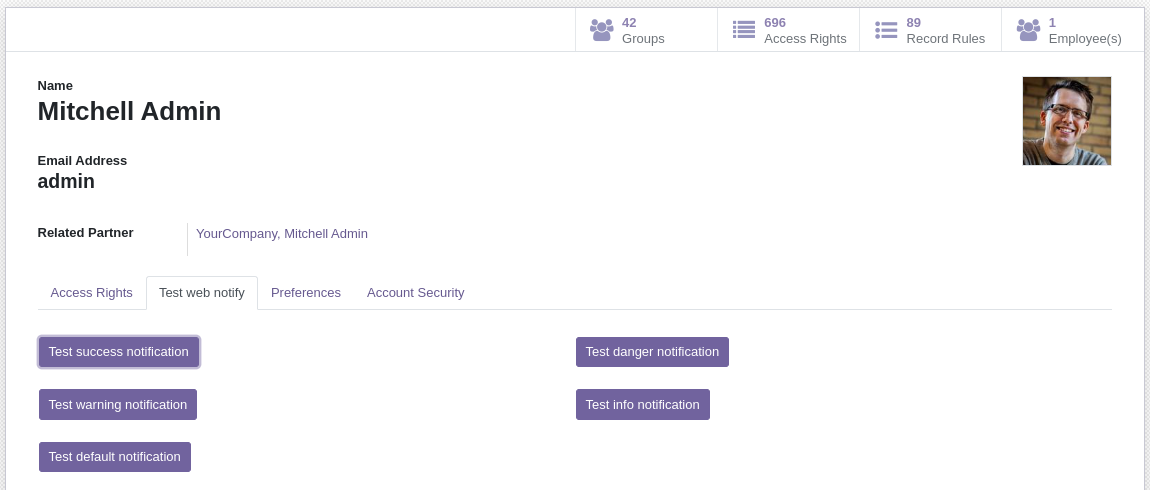Select the Test web notify tab

[x=202, y=293]
